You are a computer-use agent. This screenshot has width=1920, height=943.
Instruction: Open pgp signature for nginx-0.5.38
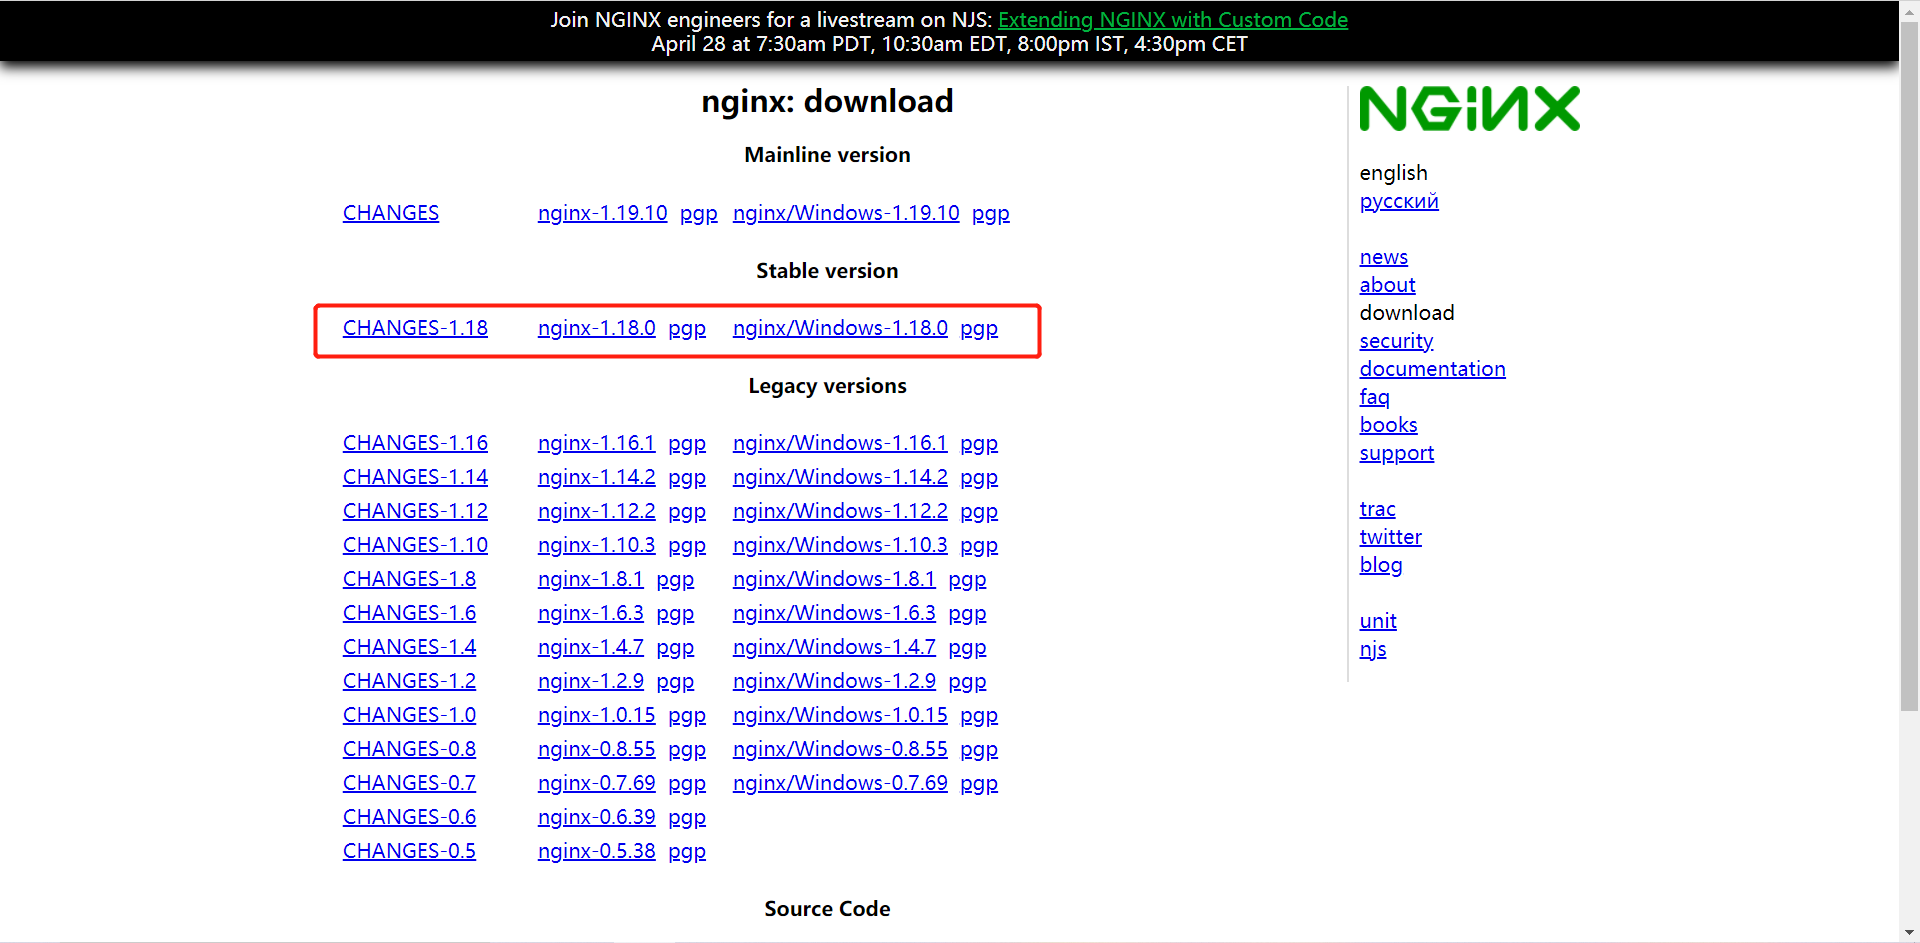point(687,852)
